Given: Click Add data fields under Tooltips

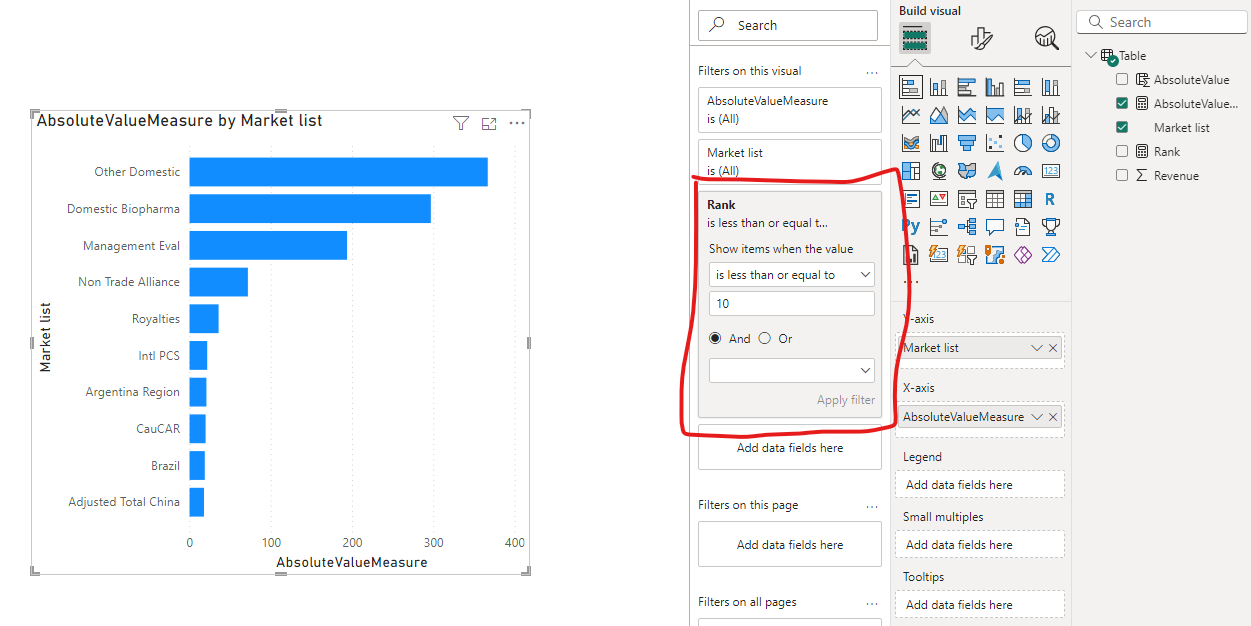Looking at the screenshot, I should [980, 605].
